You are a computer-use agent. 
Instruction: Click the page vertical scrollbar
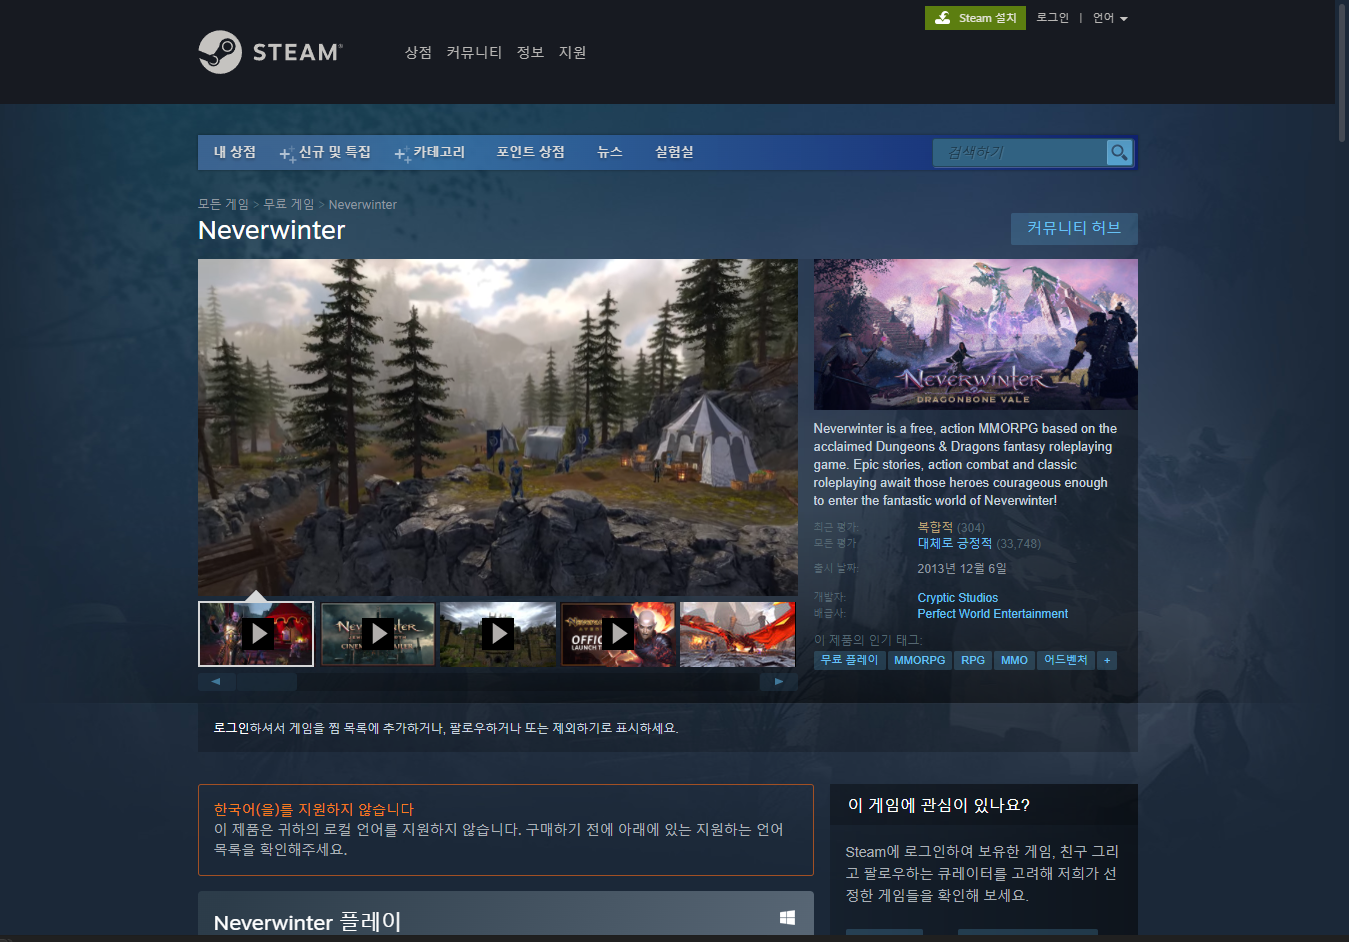point(1342,75)
